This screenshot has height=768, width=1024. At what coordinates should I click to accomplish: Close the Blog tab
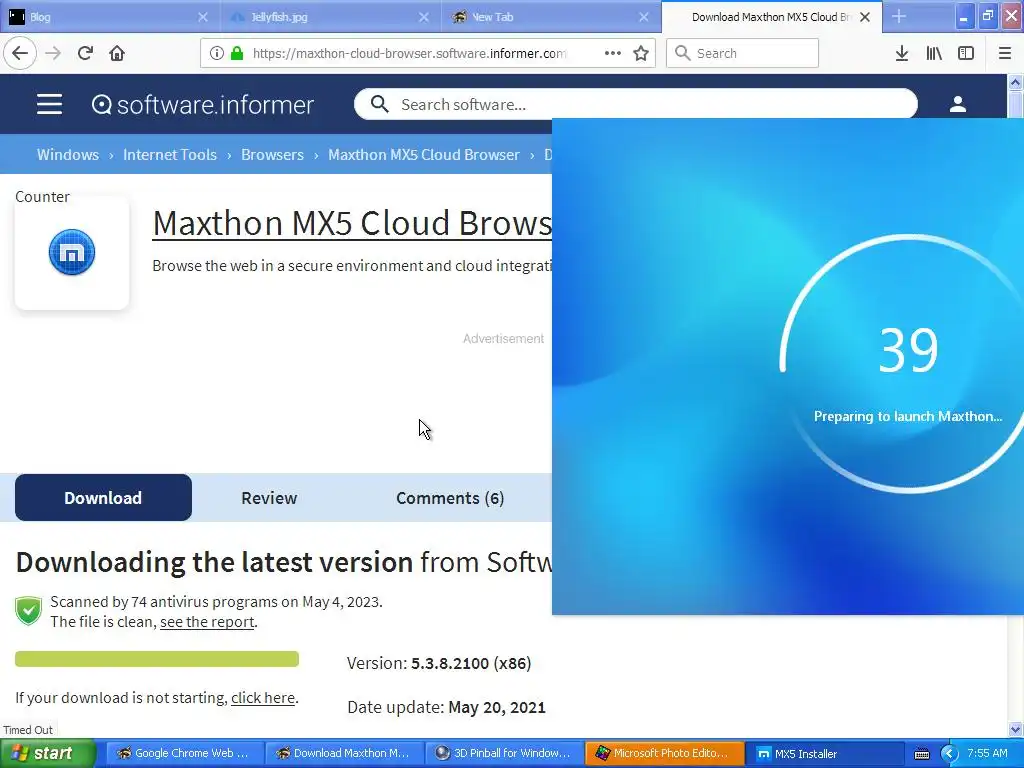pyautogui.click(x=203, y=17)
